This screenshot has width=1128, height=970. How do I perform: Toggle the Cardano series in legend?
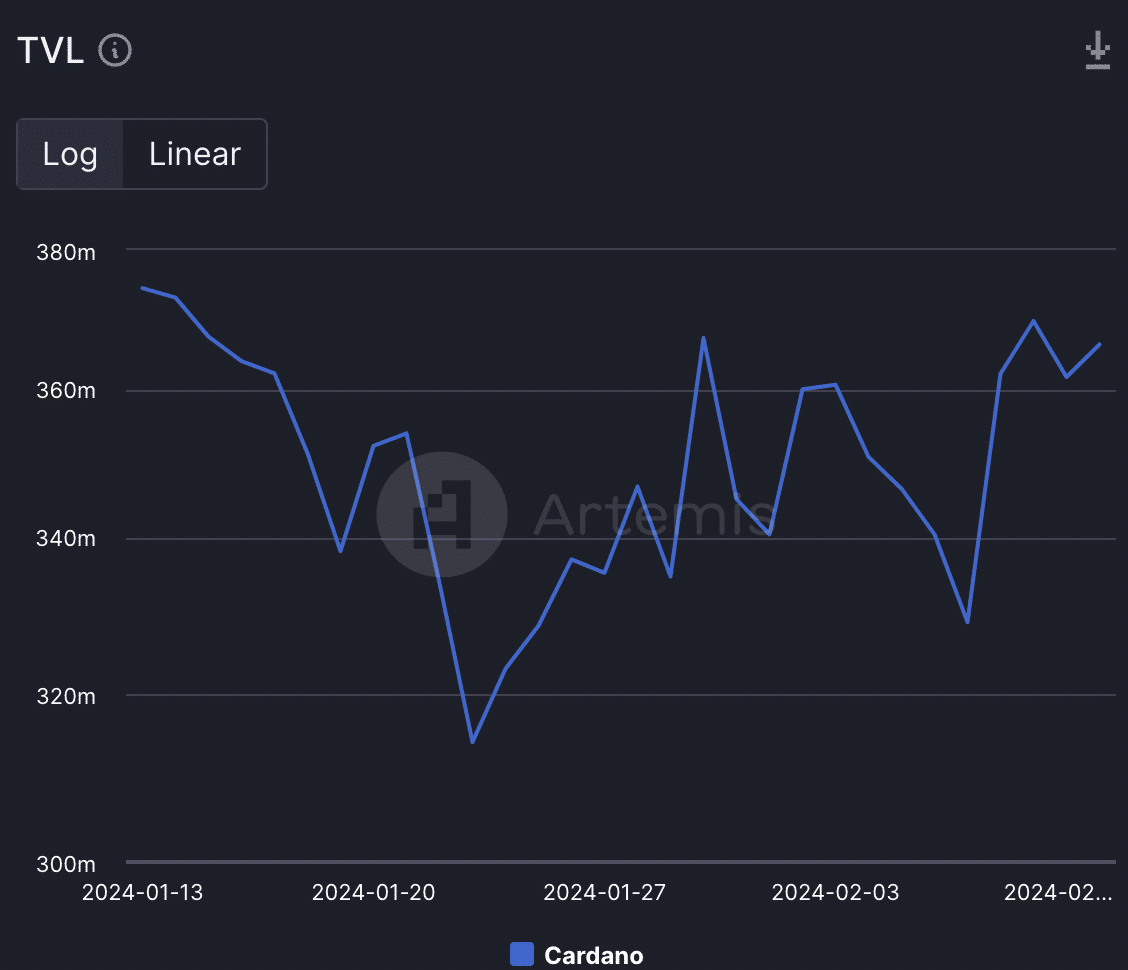[x=593, y=955]
